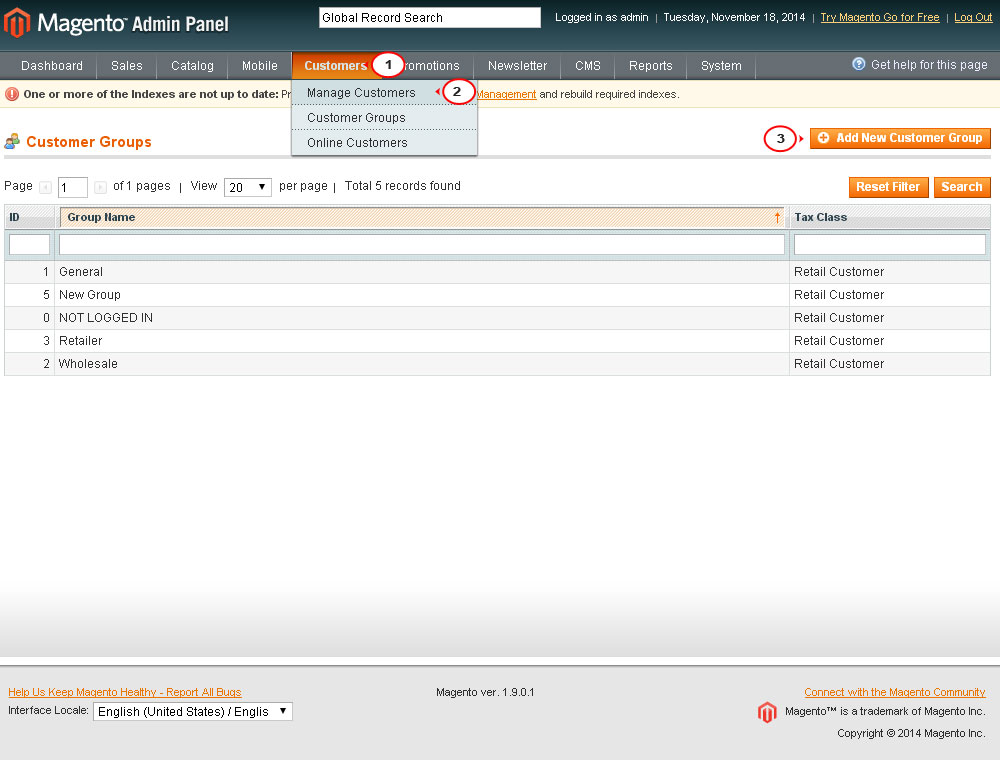Screen dimensions: 1000x760
Task: Open the Wholesale group row
Action: pos(497,364)
